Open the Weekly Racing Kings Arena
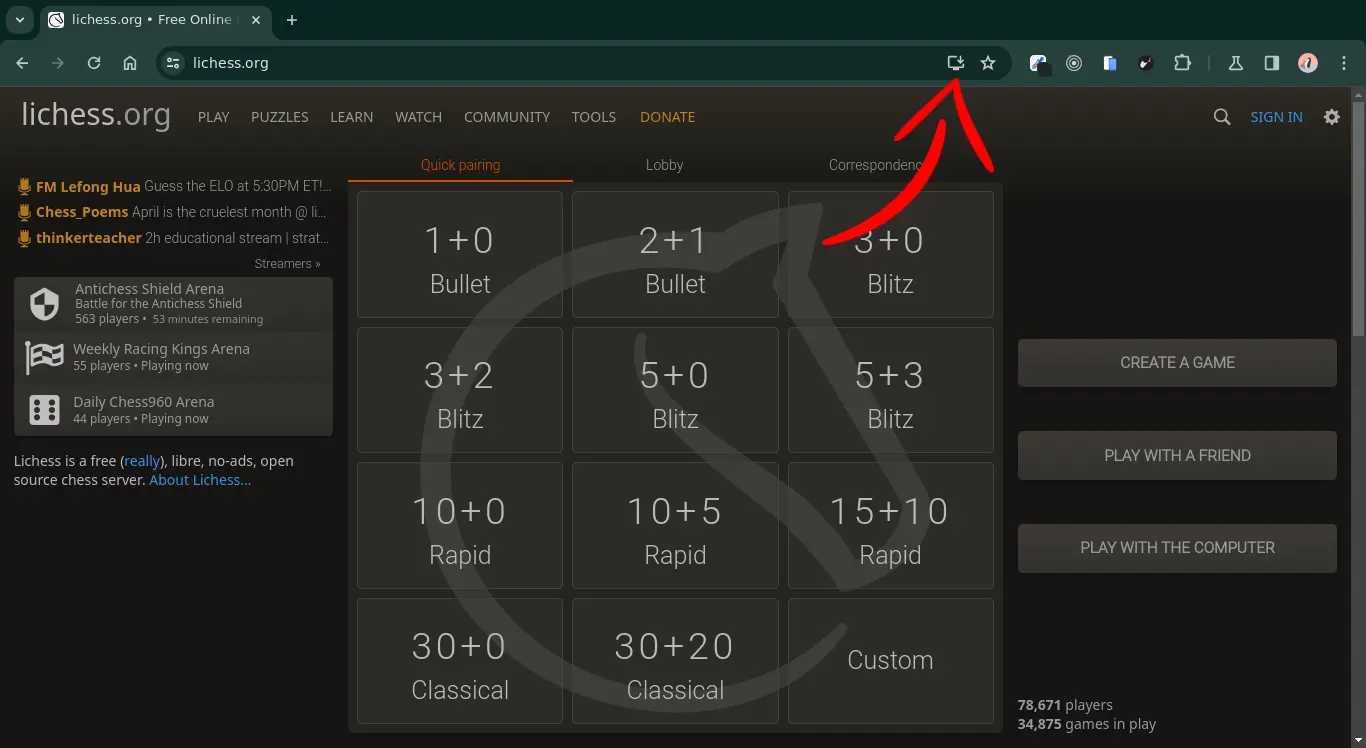 [x=173, y=357]
